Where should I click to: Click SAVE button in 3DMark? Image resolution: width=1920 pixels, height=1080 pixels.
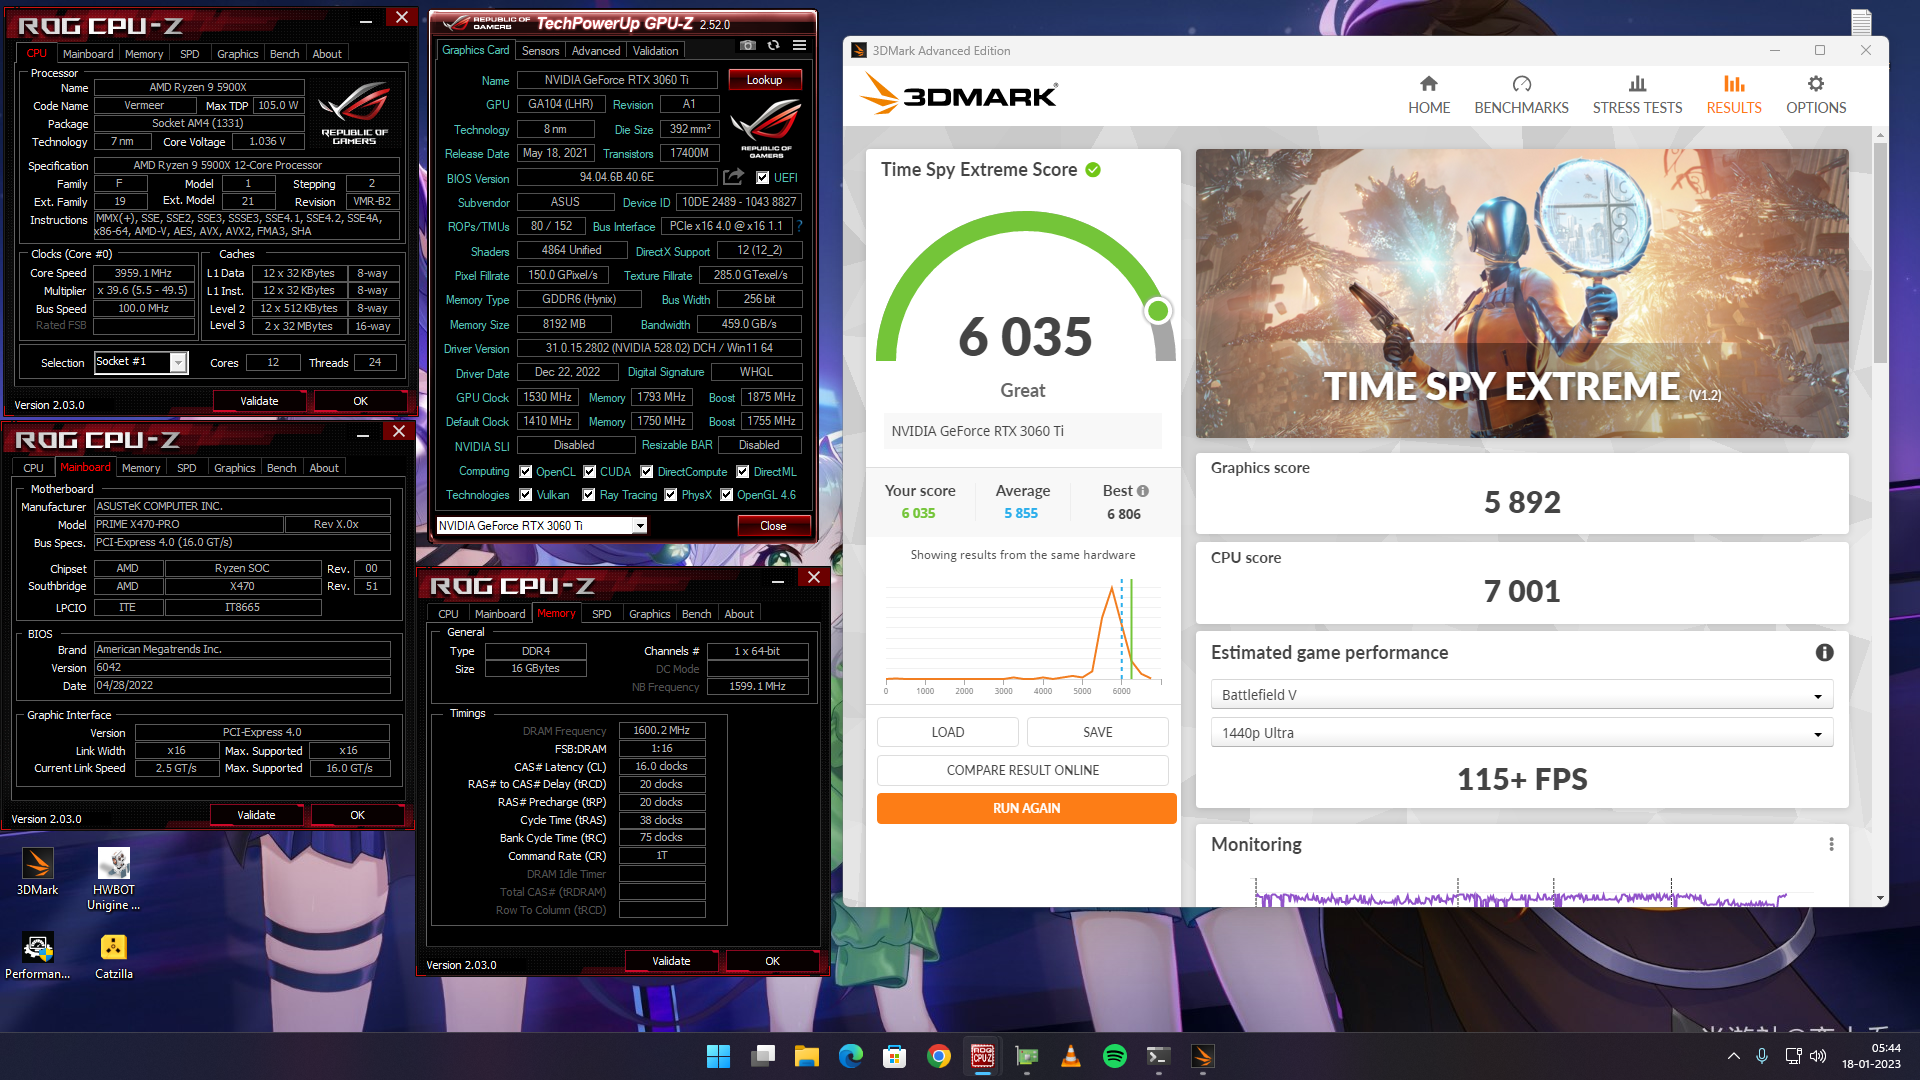click(1097, 732)
